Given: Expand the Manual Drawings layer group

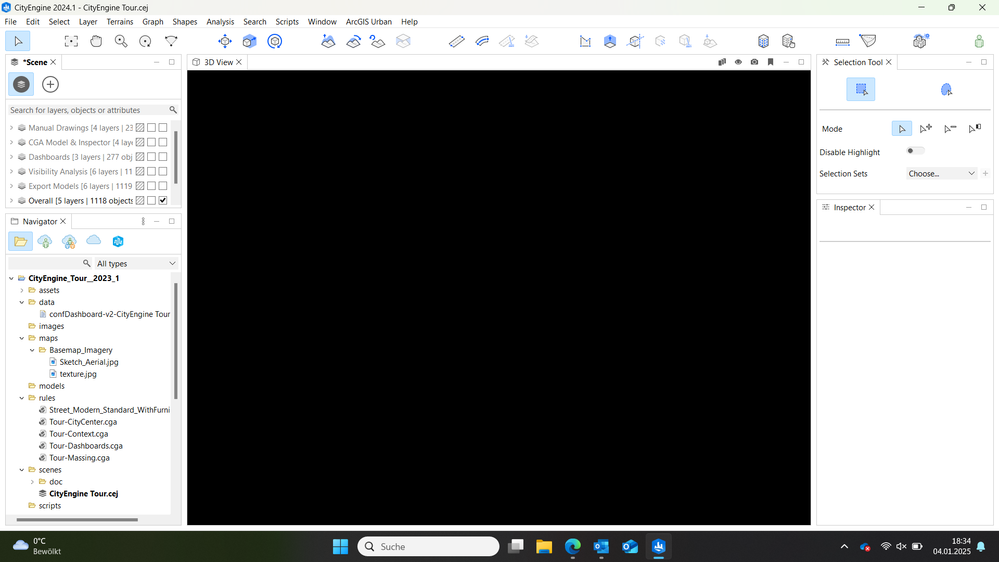Looking at the screenshot, I should pos(11,127).
